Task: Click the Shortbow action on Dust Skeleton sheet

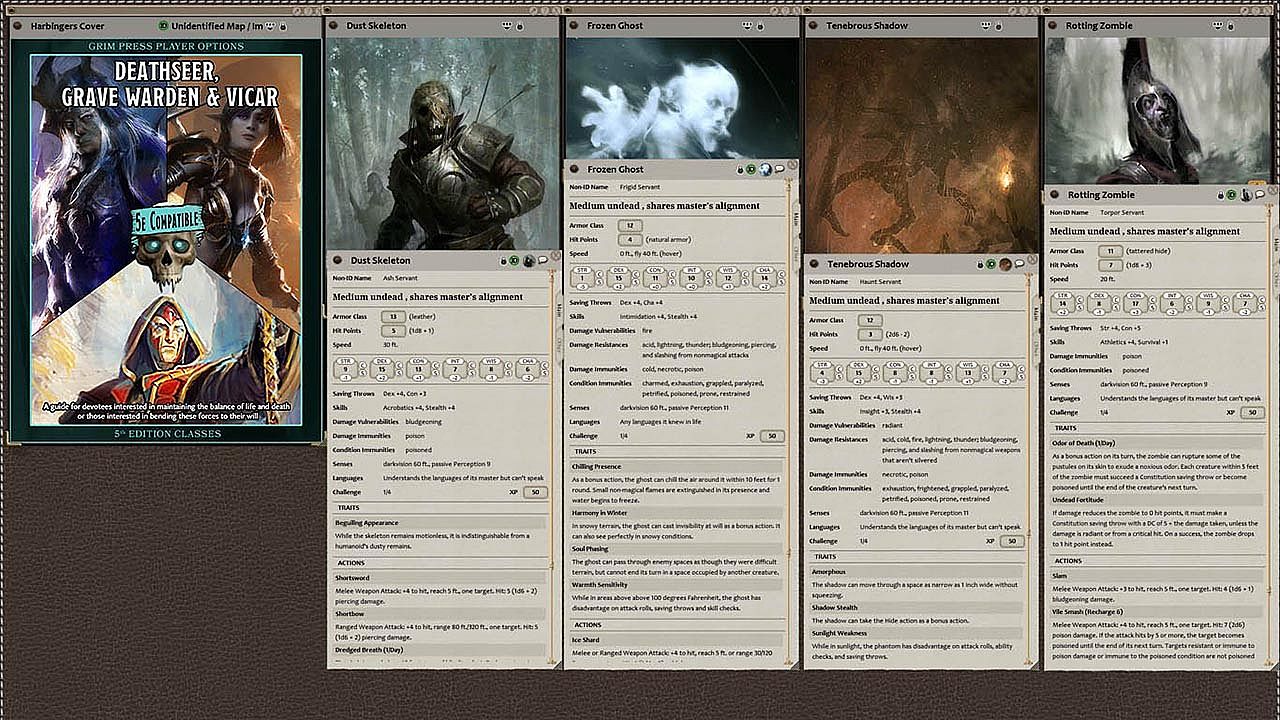Action: [351, 614]
